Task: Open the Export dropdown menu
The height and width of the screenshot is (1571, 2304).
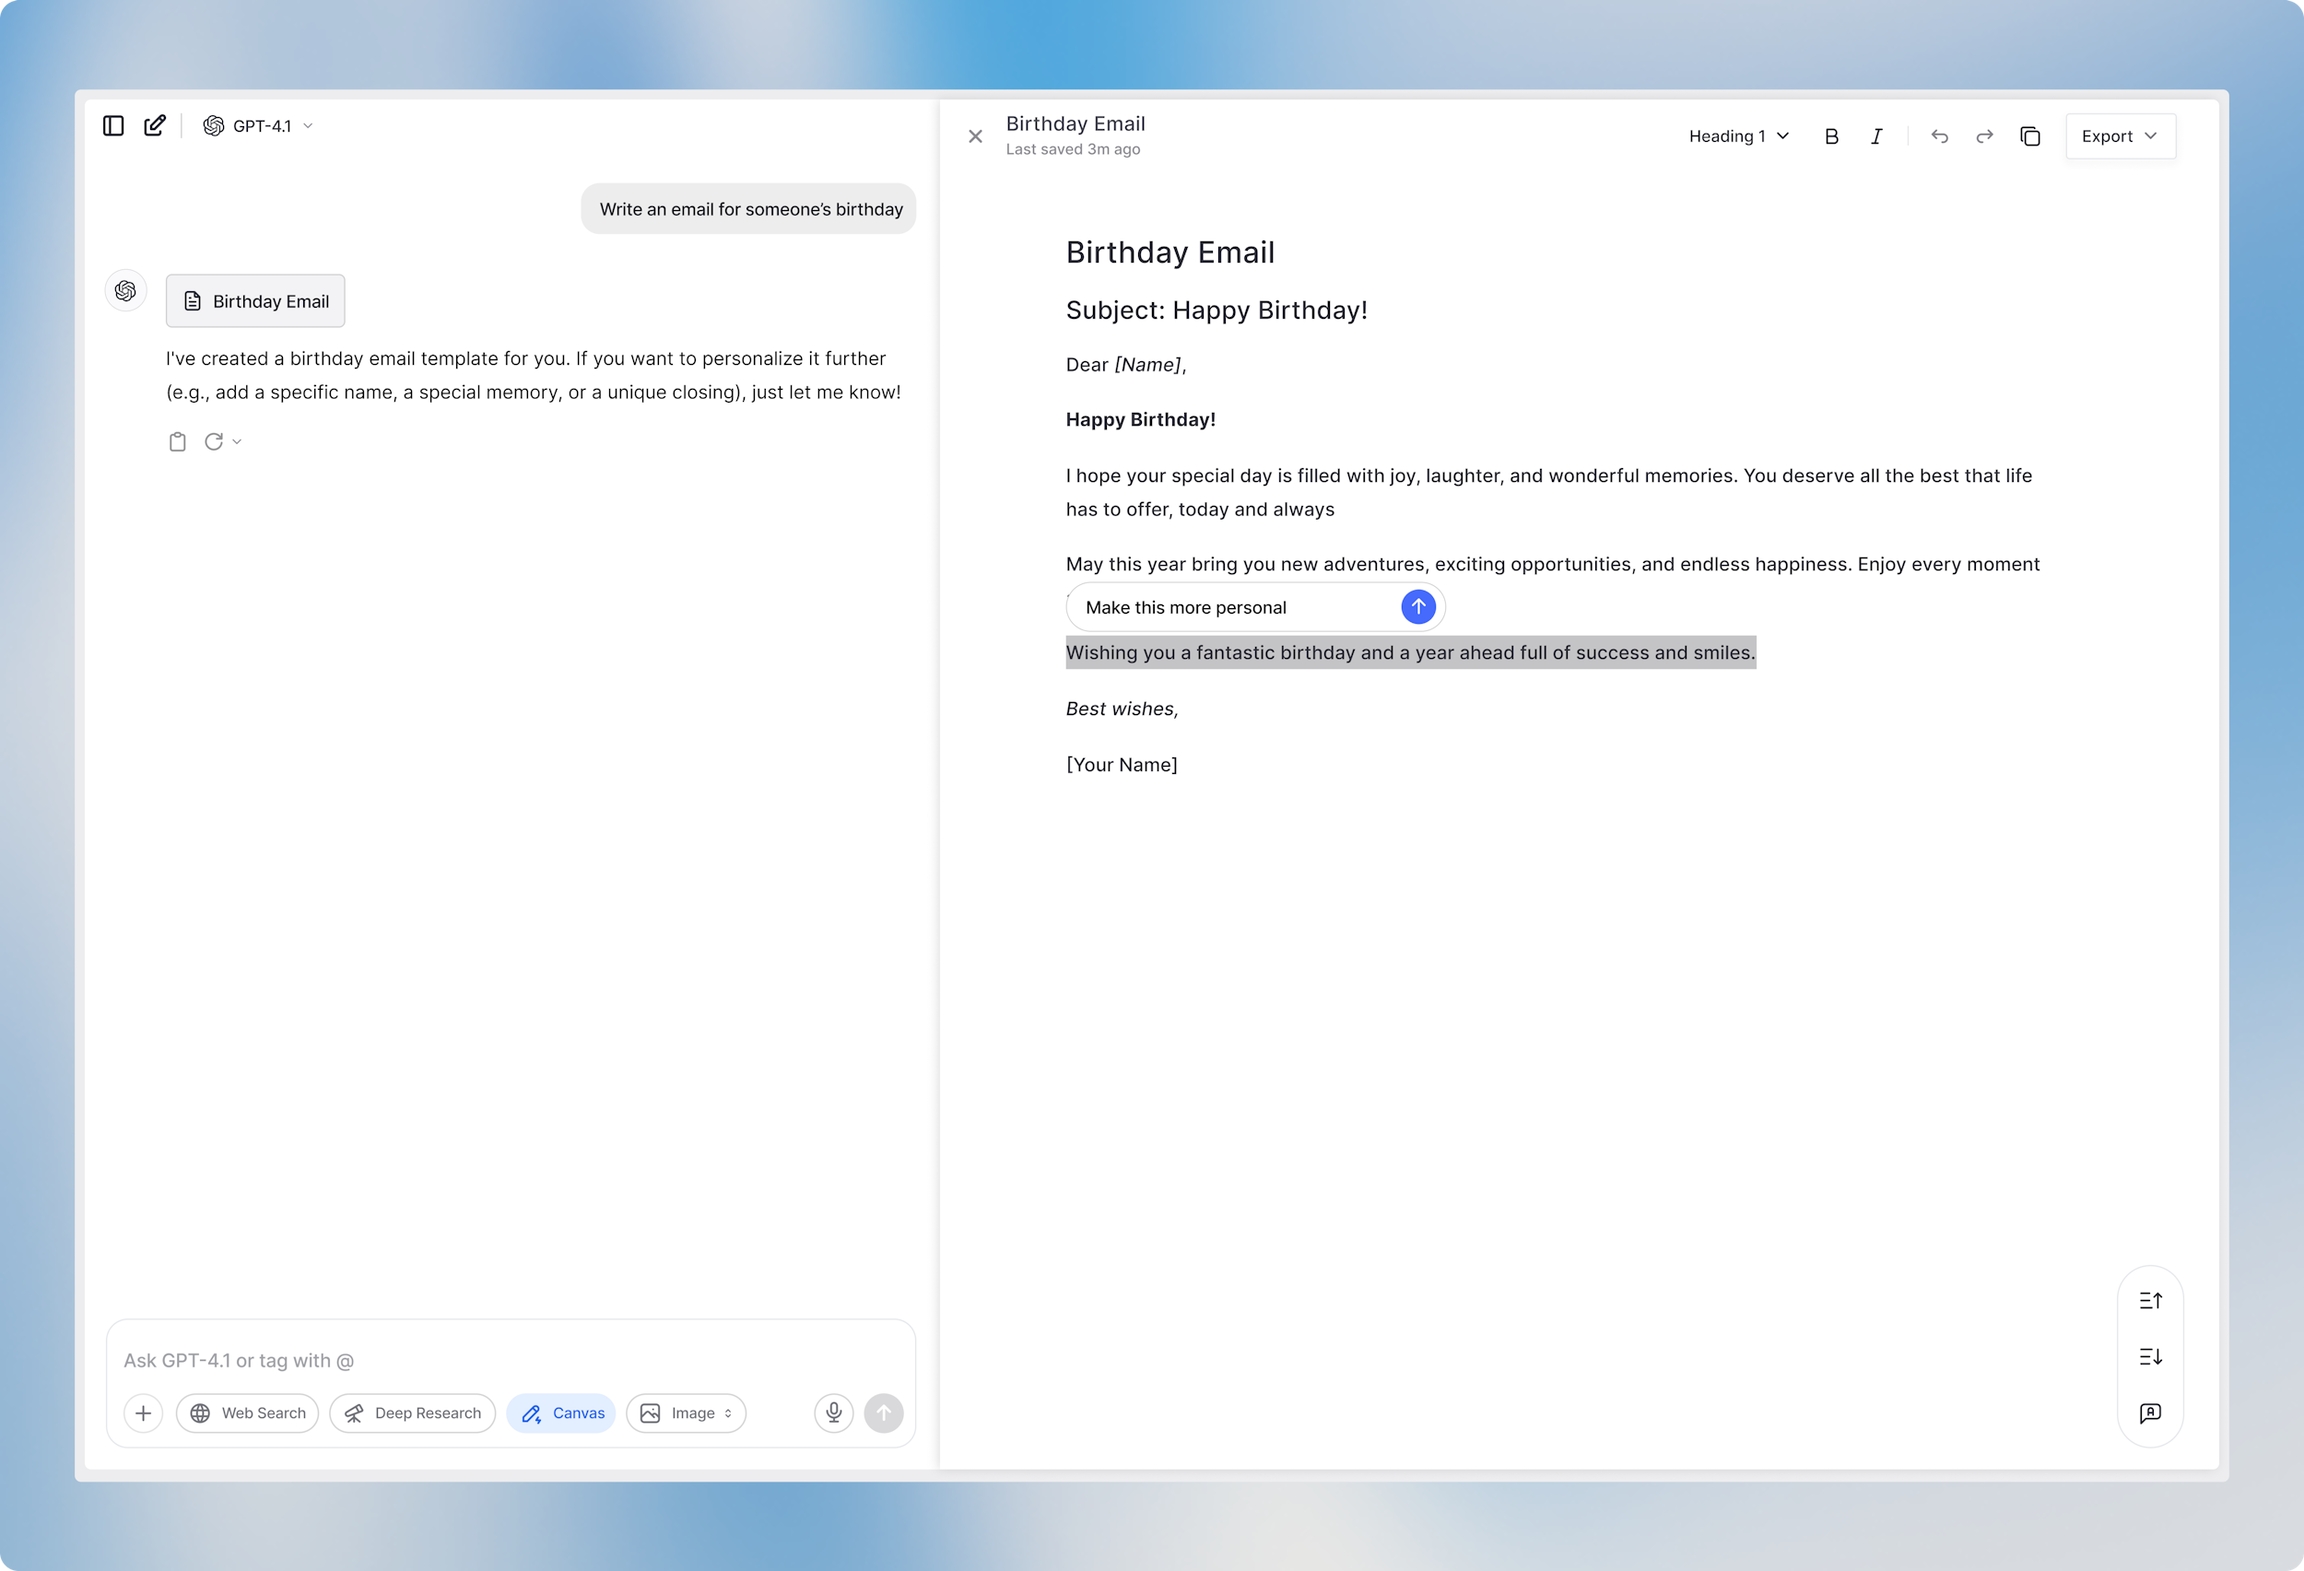Action: pos(2119,137)
